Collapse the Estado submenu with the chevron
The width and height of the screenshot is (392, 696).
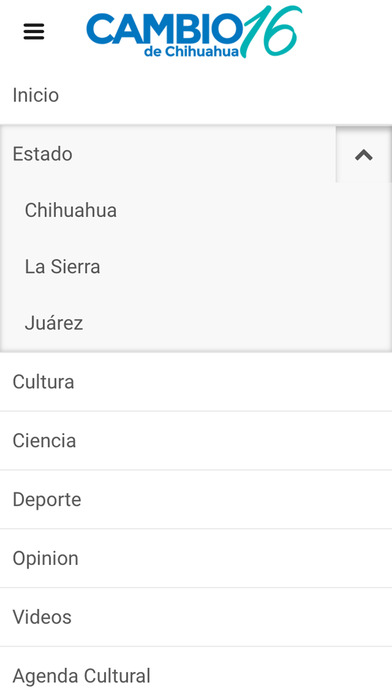364,154
